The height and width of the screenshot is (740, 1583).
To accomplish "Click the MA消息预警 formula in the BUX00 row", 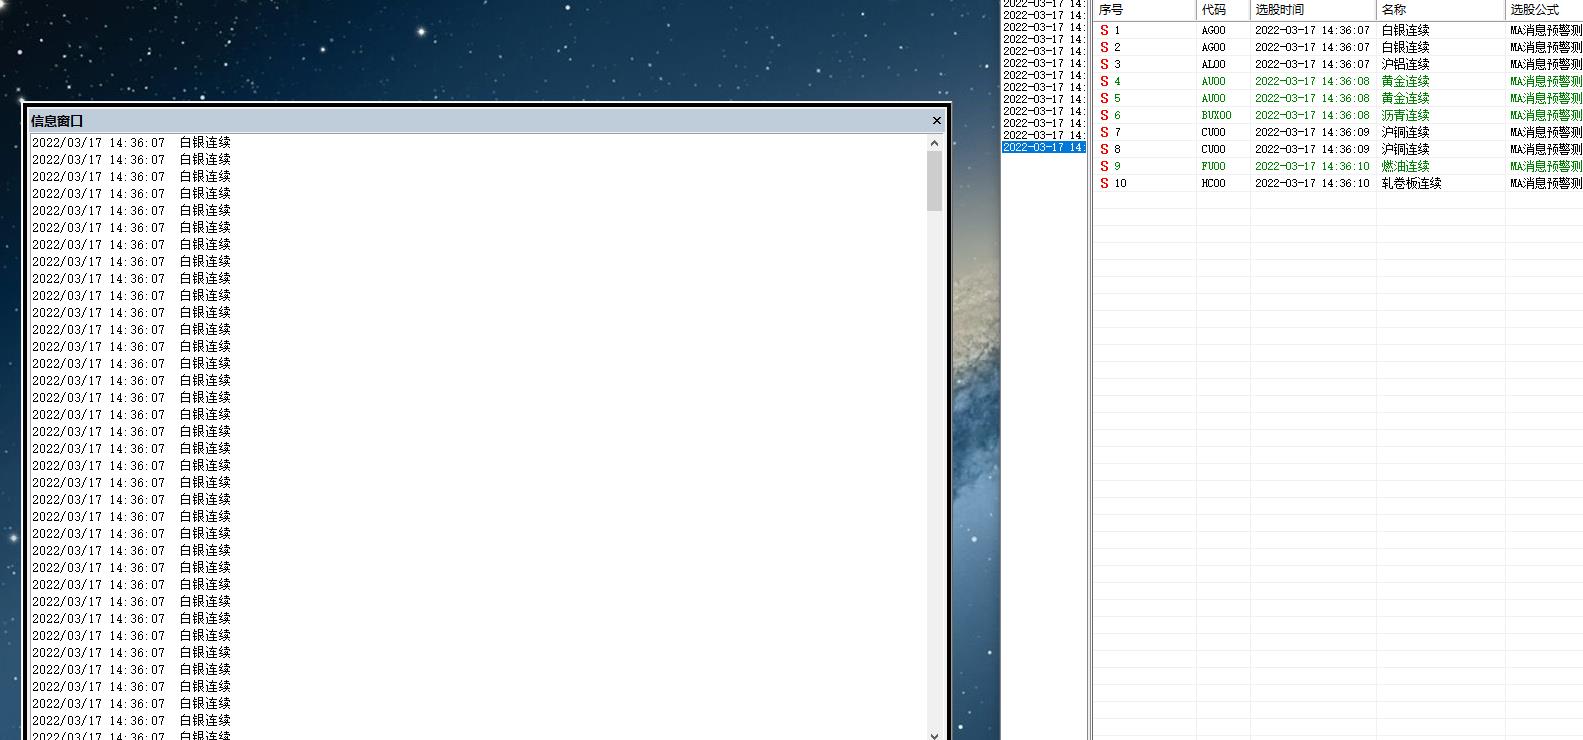I will click(1546, 115).
